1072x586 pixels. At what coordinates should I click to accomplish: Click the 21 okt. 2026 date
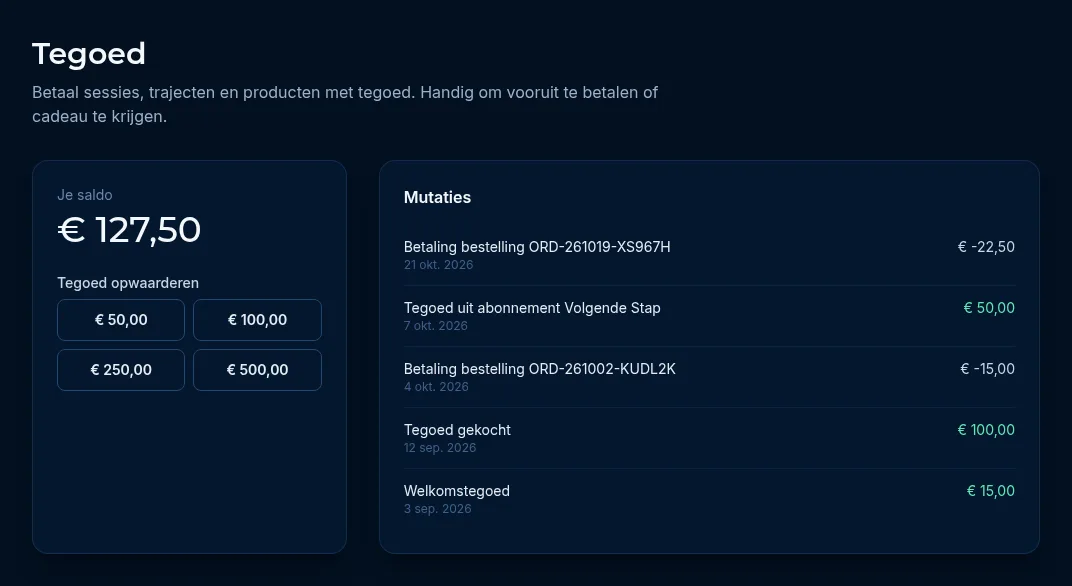(438, 265)
